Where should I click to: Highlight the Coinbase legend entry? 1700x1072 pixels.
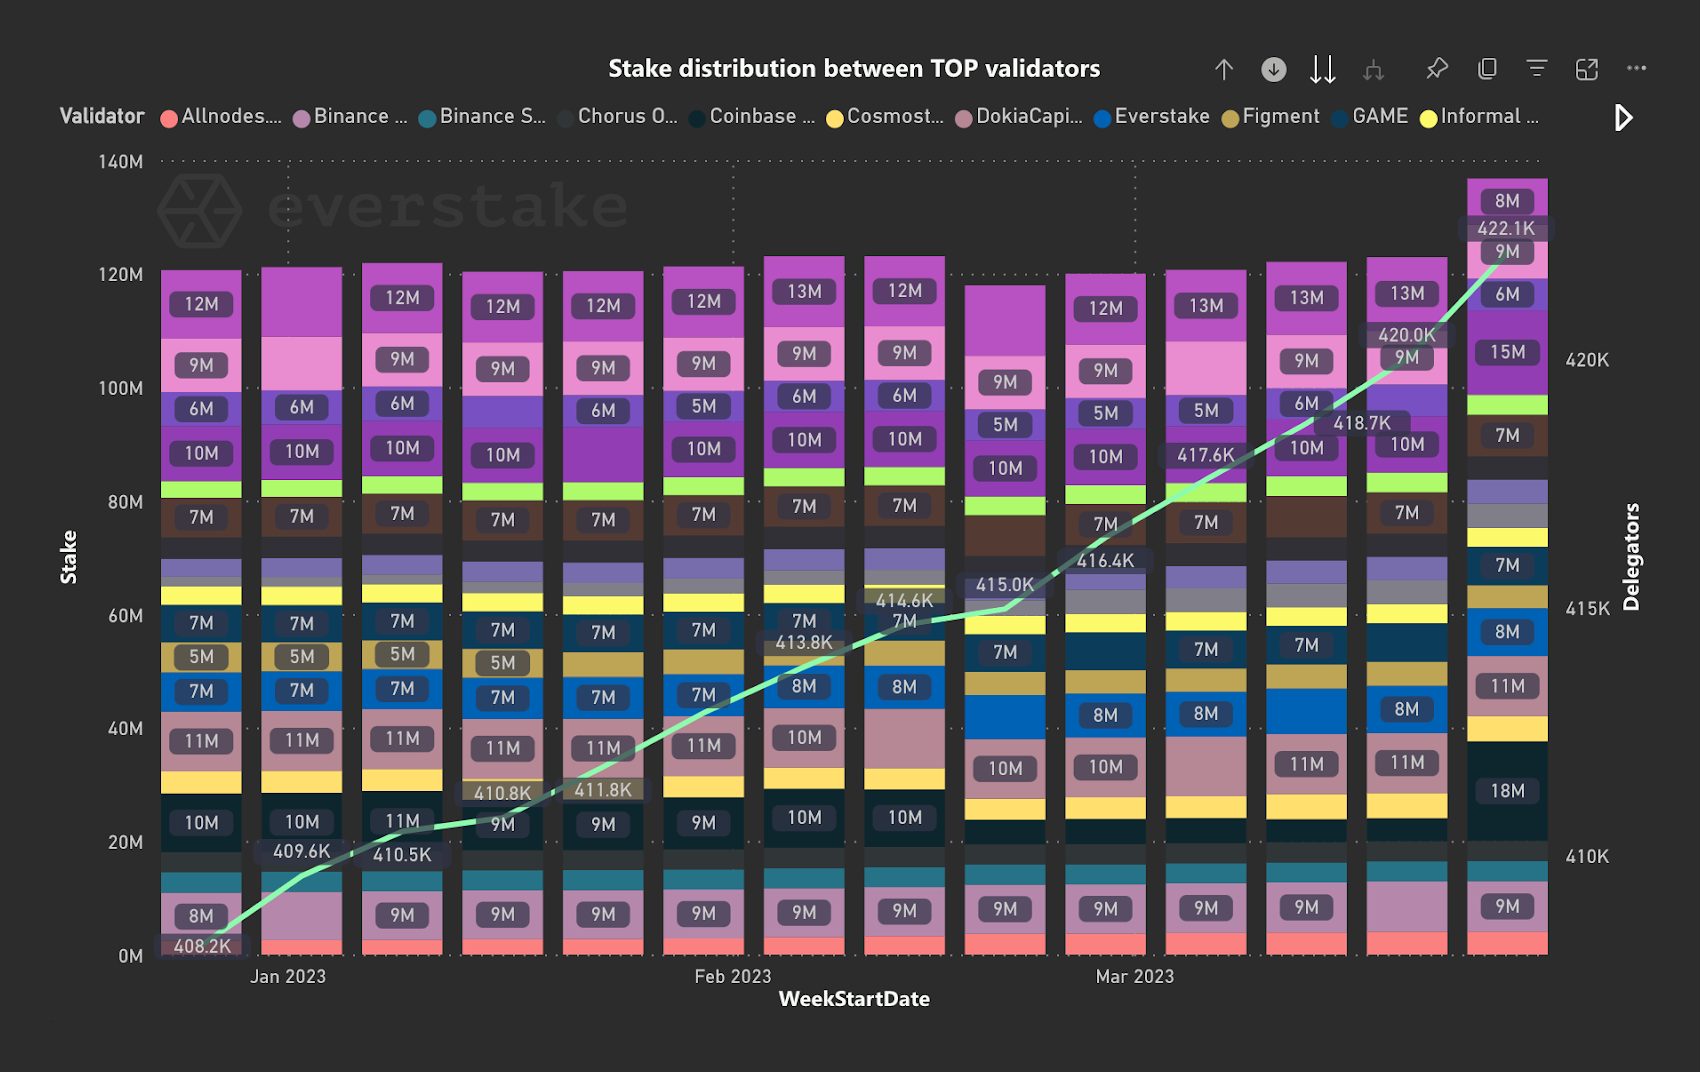point(752,117)
